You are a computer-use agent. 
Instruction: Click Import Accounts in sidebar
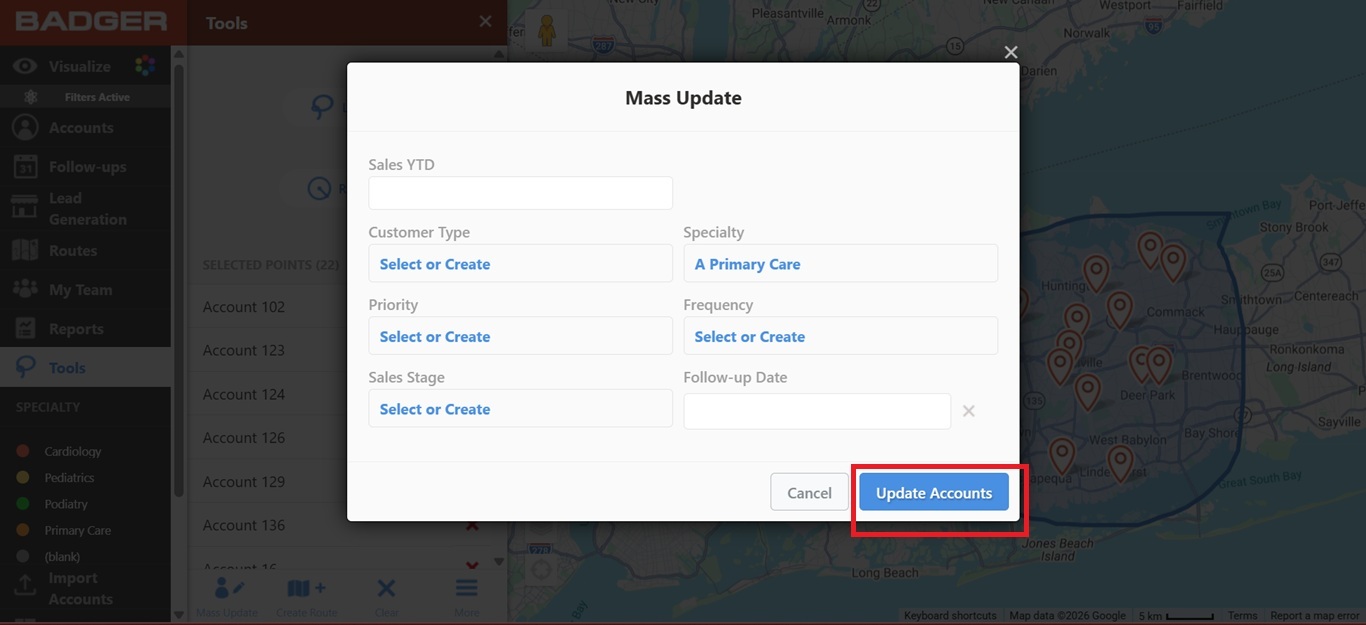coord(85,589)
